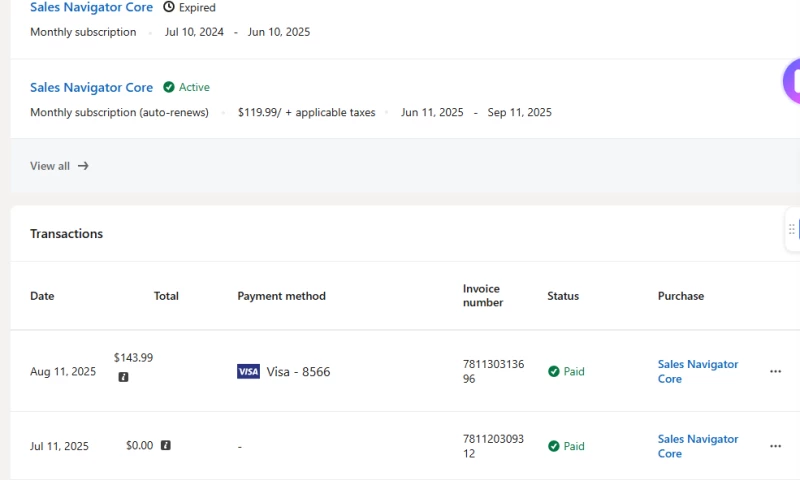Select invoice number 781130313696
This screenshot has width=800, height=480.
493,371
